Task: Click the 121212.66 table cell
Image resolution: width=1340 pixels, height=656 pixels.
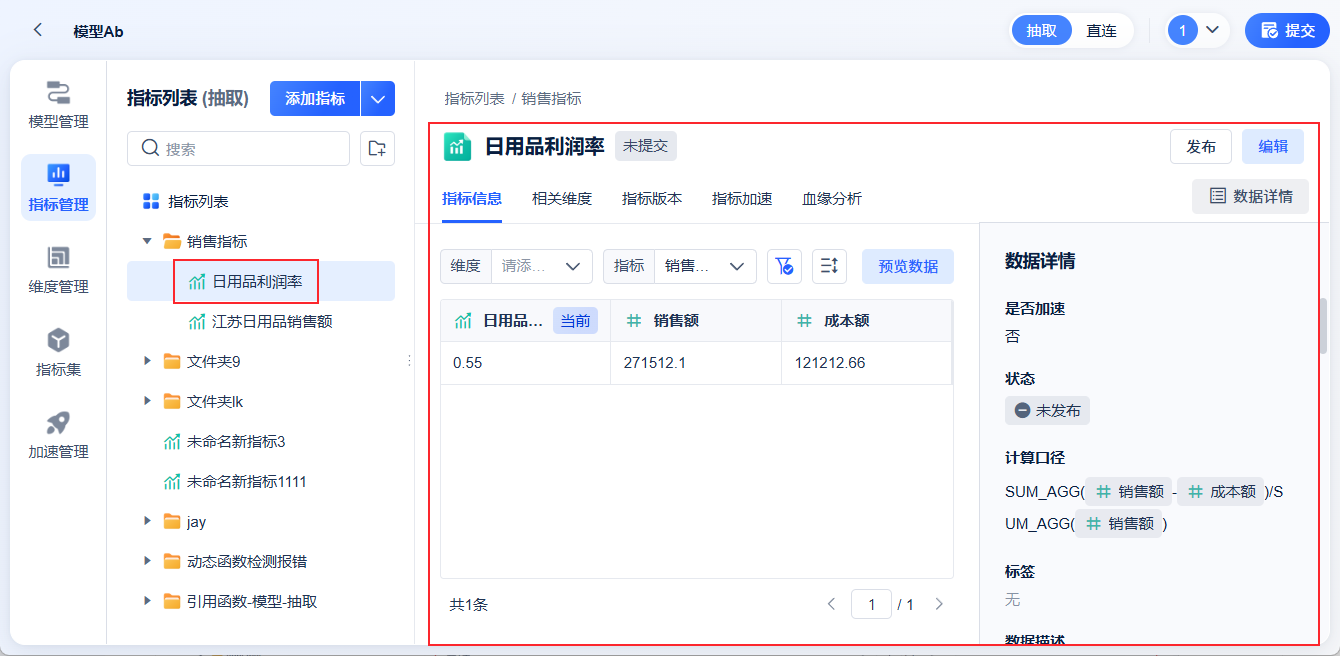Action: (x=867, y=363)
